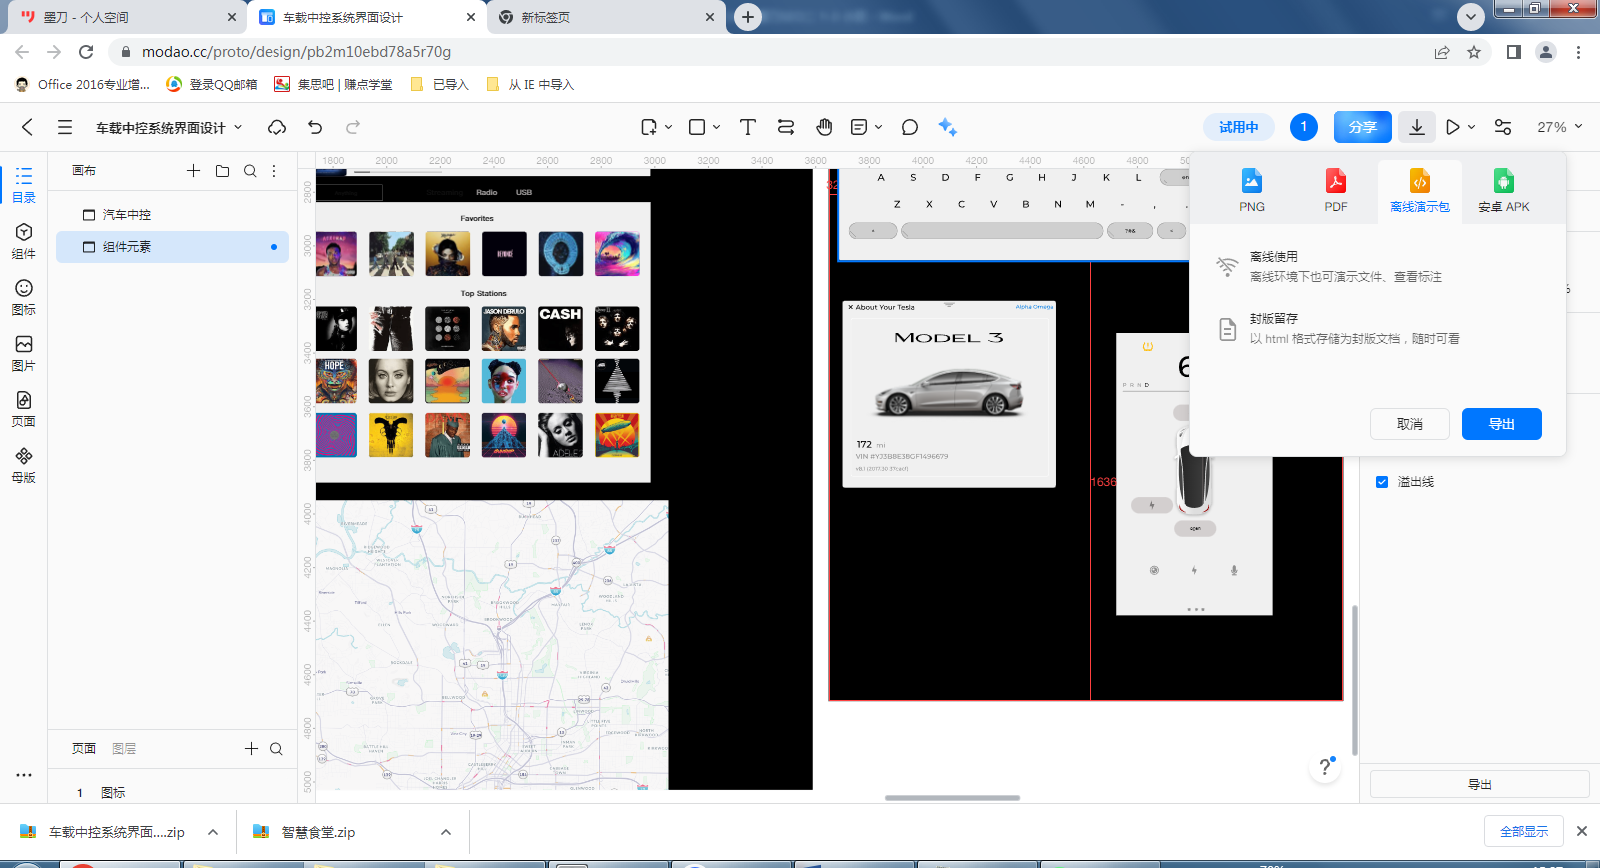Expand the sticky note tool dropdown arrow

879,127
